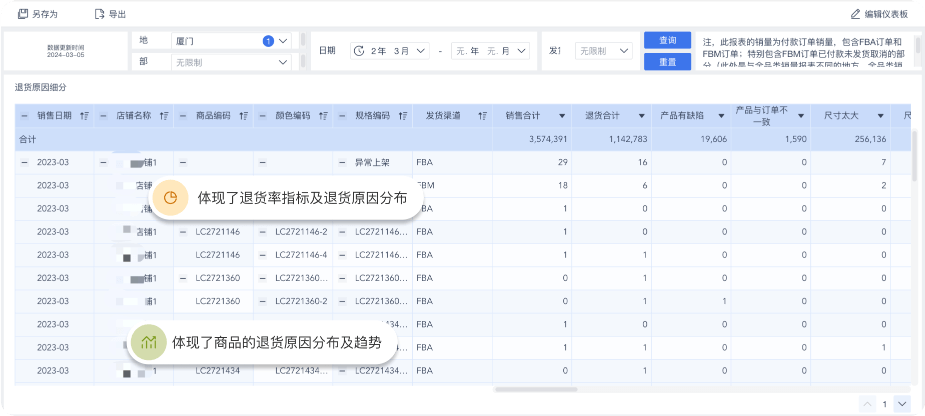Open the 退货合计 column dropdown arrow

click(641, 116)
